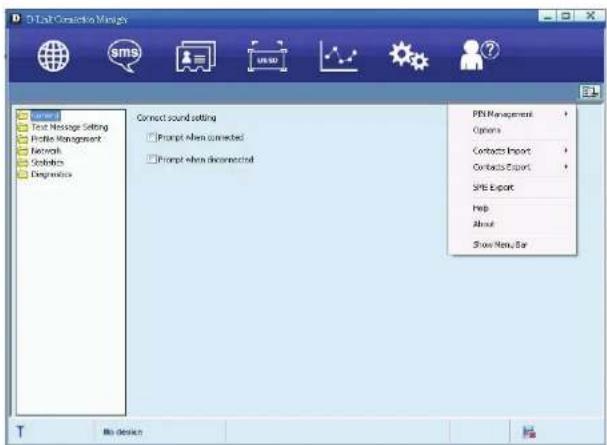
Task: Choose Show Menu Bar entry
Action: click(512, 245)
